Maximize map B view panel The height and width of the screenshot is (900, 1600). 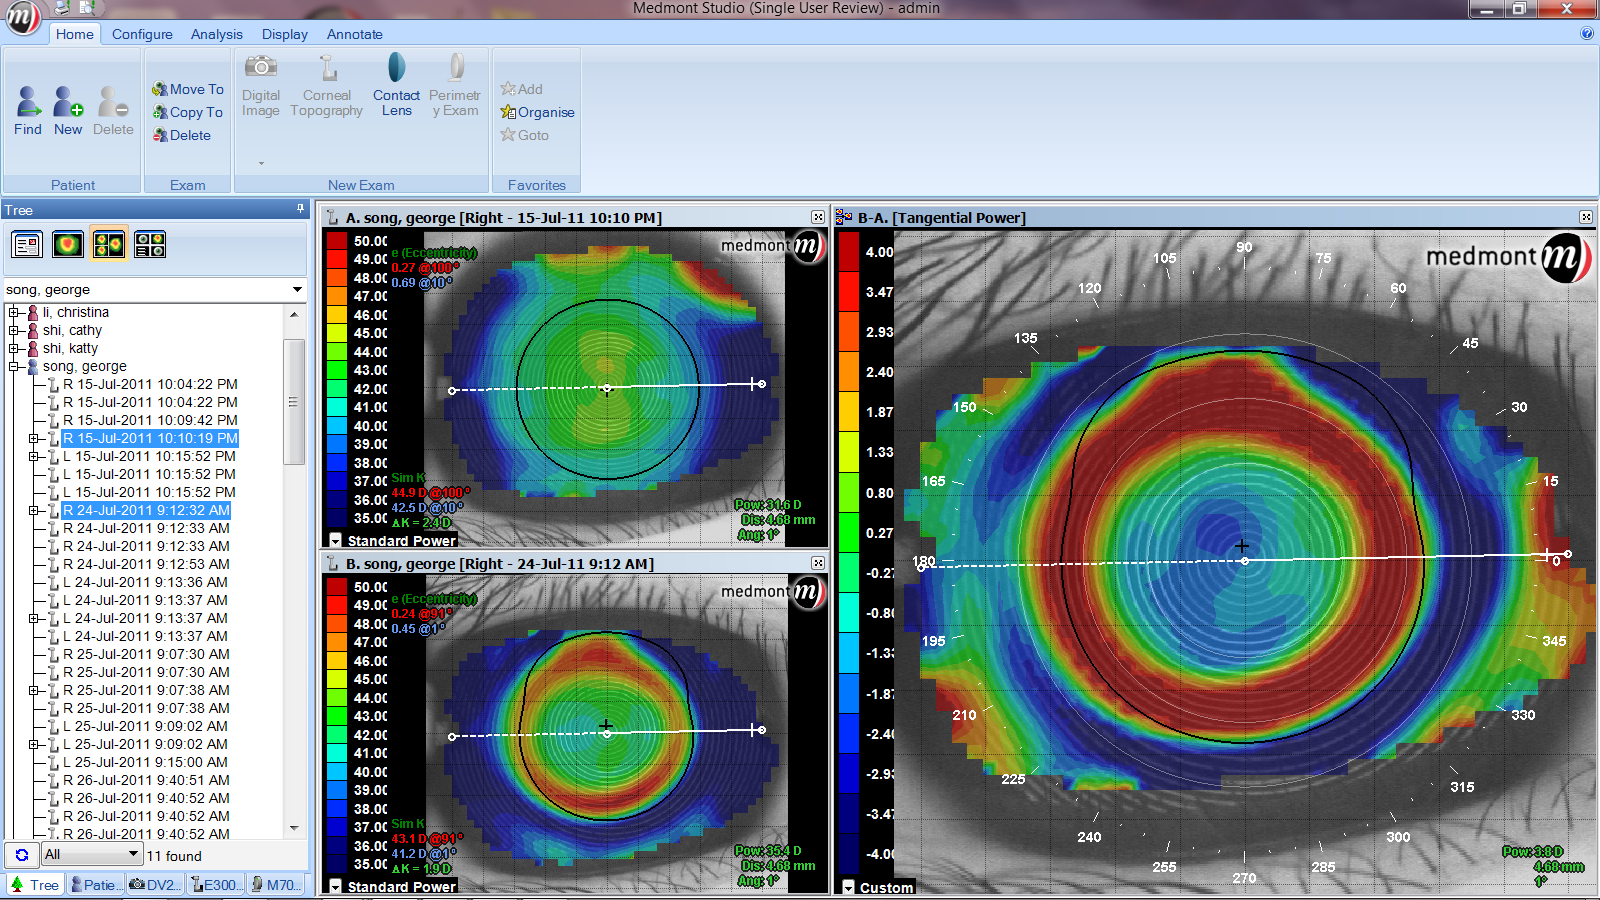pyautogui.click(x=818, y=563)
